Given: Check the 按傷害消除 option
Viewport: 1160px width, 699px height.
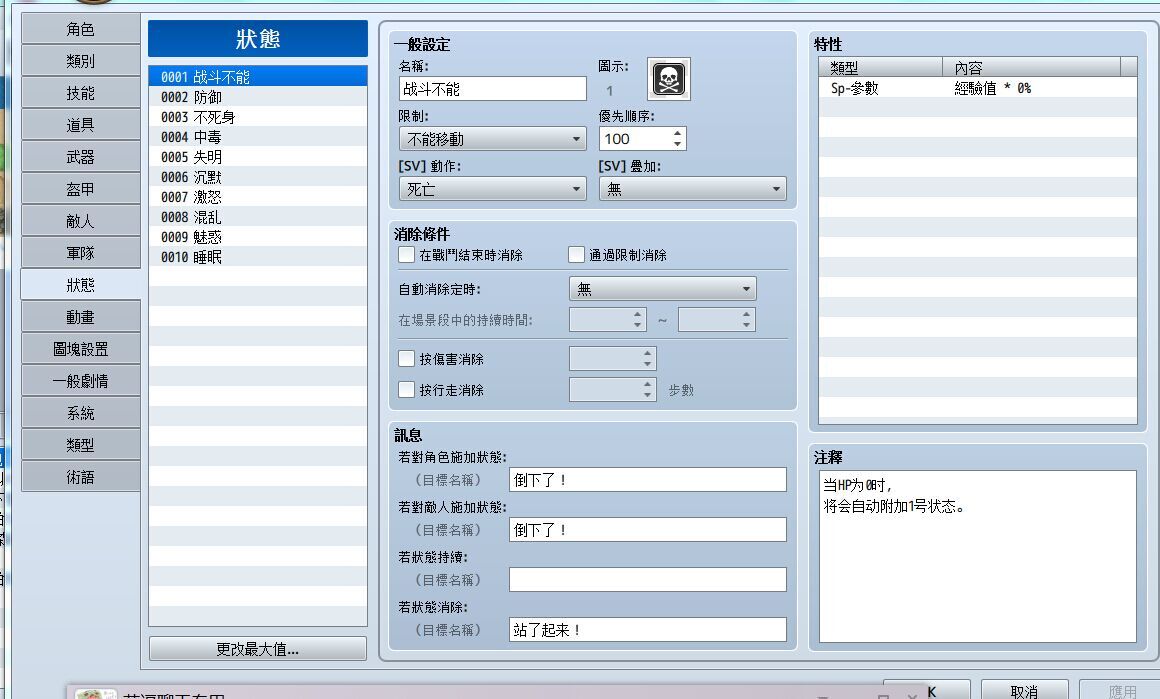Looking at the screenshot, I should click(x=406, y=359).
